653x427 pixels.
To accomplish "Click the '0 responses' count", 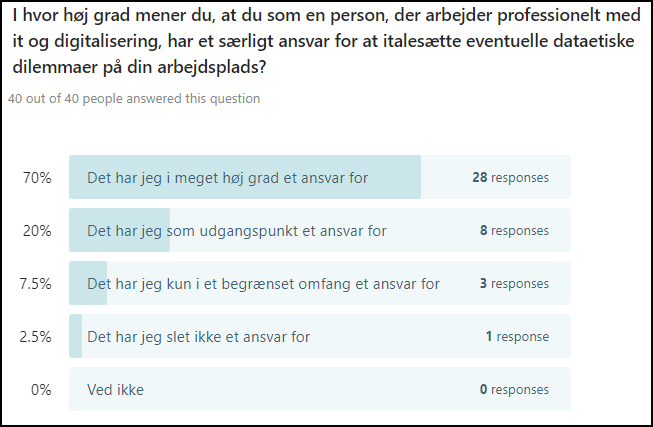I will (514, 389).
